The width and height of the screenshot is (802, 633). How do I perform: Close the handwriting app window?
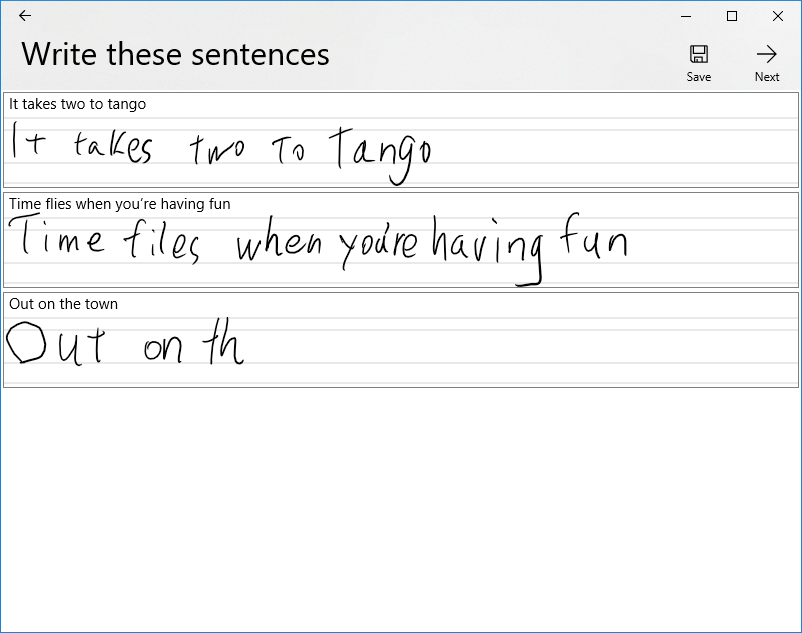tap(778, 16)
